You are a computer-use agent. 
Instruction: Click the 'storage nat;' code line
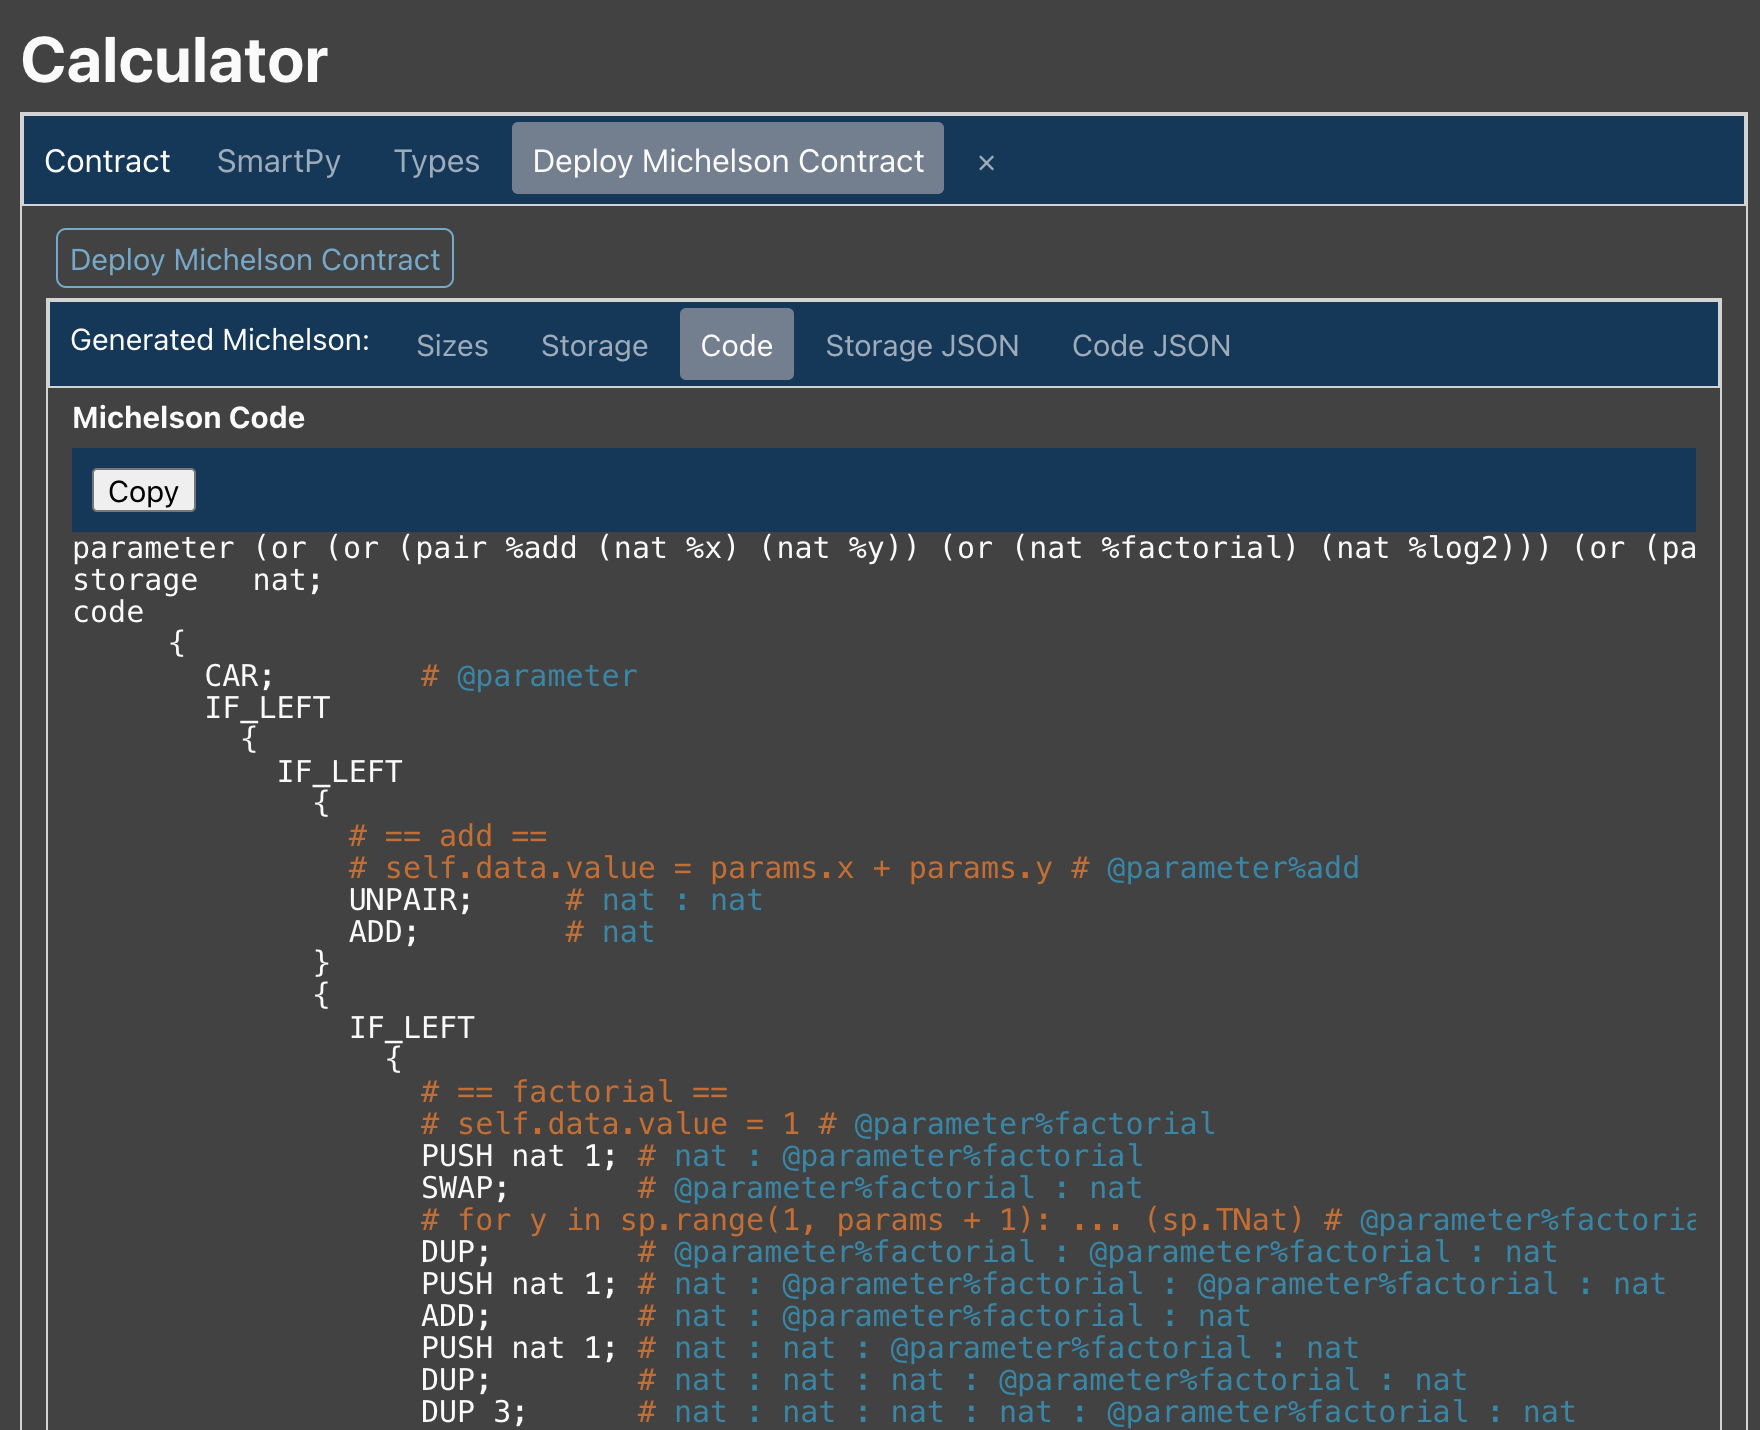coord(197,580)
